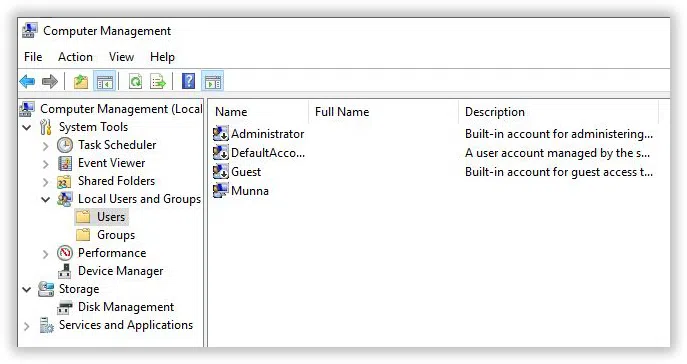Click the Services and Applications icon
Image resolution: width=687 pixels, height=364 pixels.
46,325
